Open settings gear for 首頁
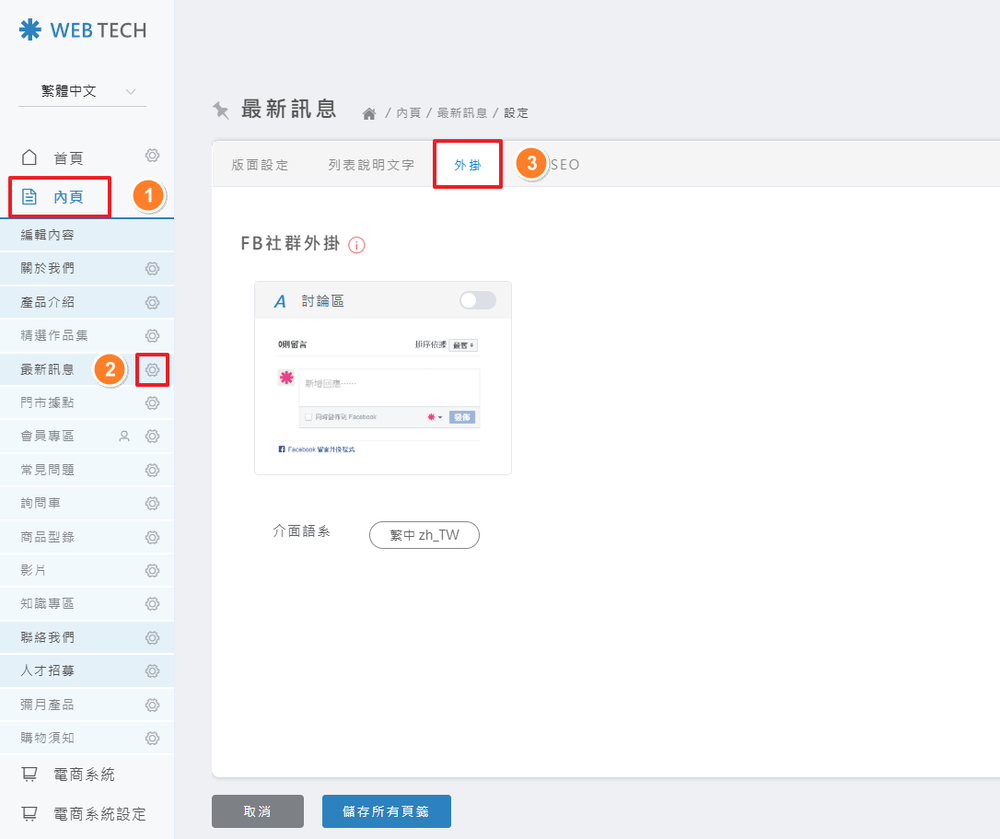Image resolution: width=1000 pixels, height=839 pixels. point(152,156)
